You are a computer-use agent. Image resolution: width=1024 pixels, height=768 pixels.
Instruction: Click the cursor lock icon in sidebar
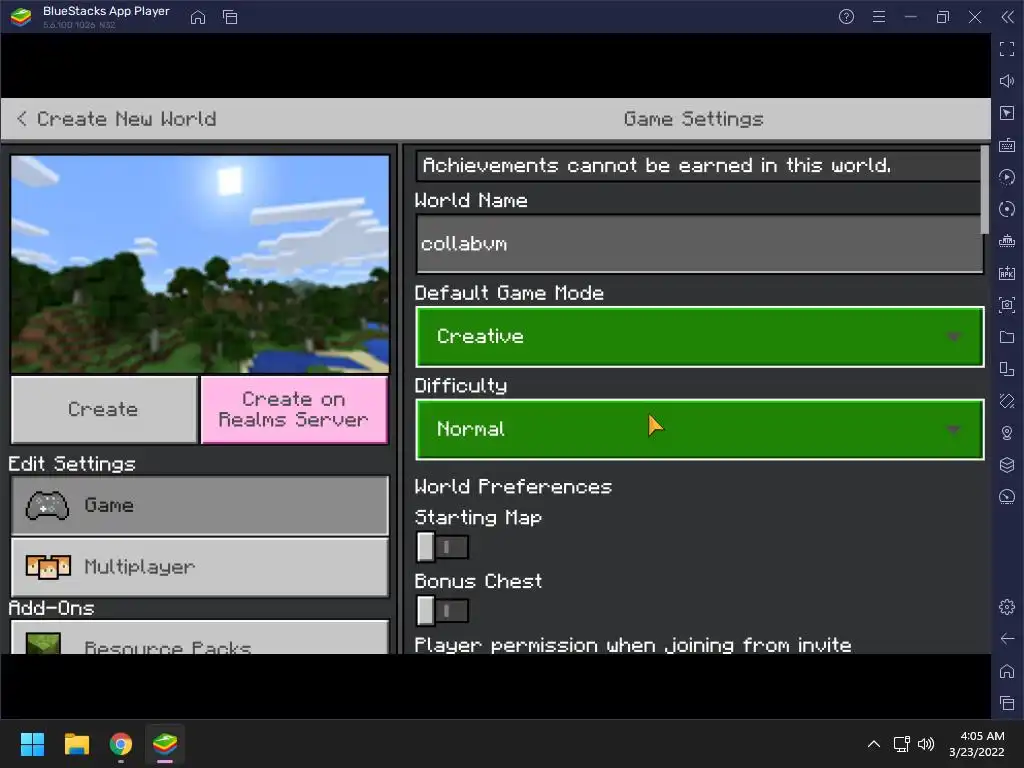pos(1007,113)
